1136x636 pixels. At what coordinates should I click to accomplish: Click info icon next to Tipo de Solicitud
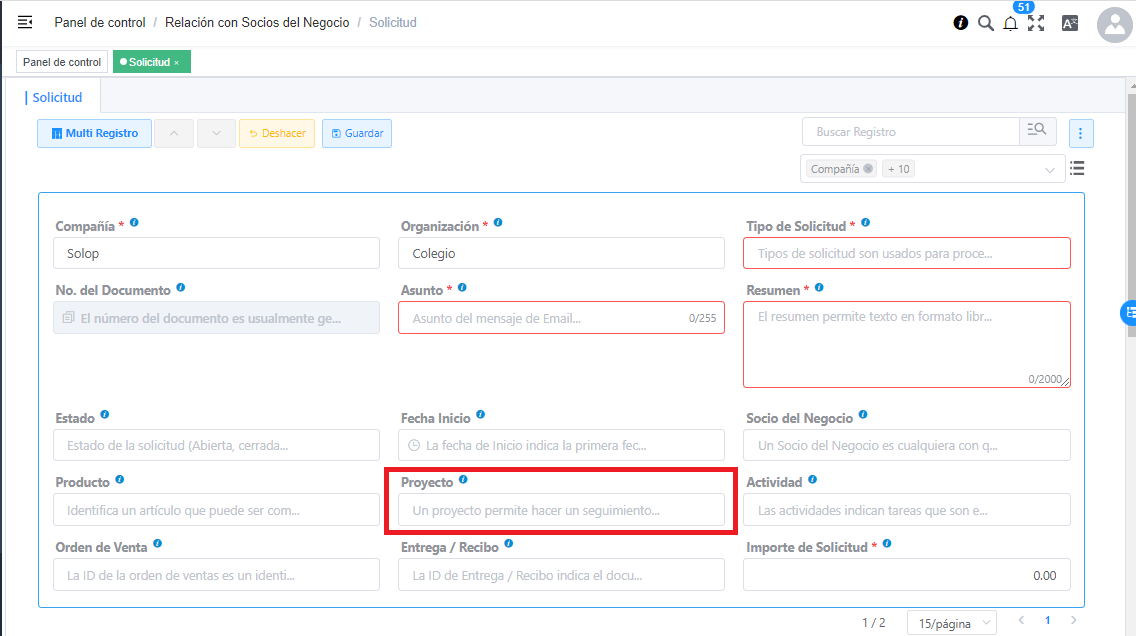[x=865, y=223]
